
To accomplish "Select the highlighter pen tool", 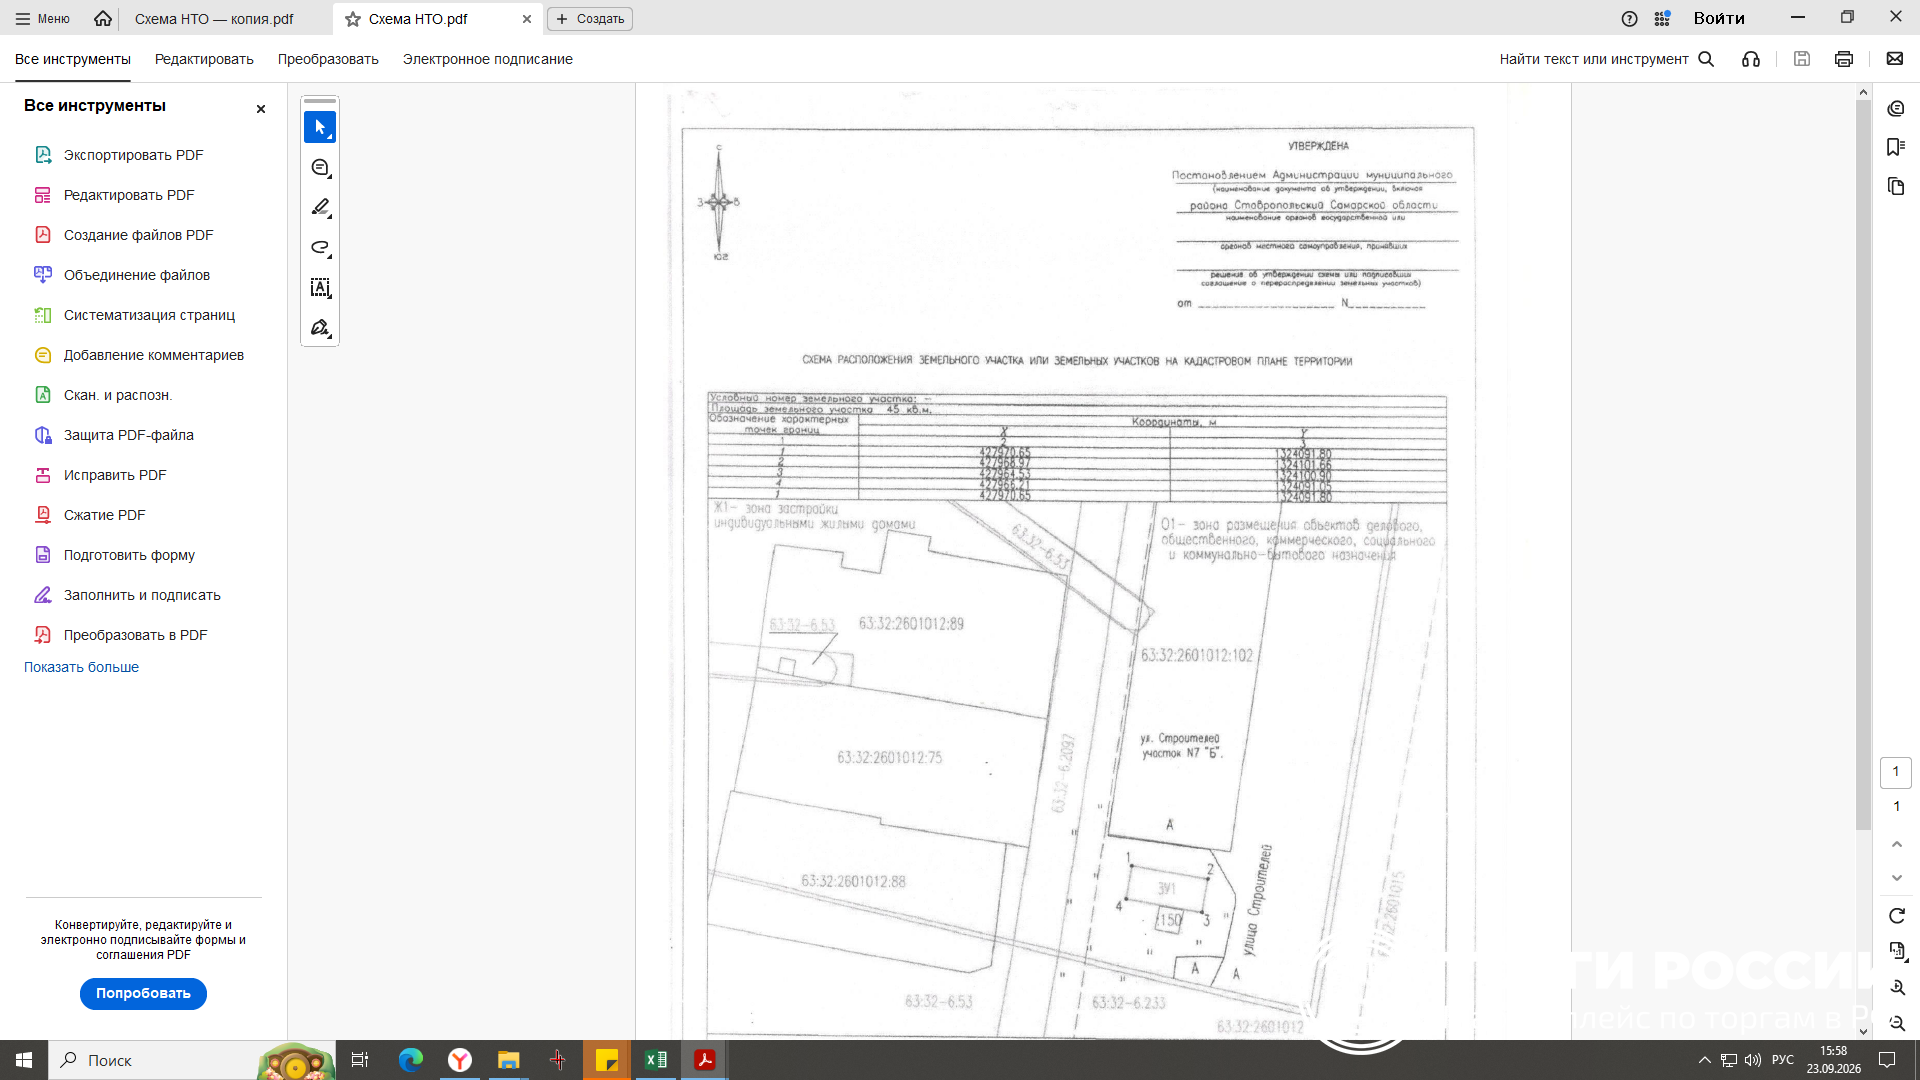I will click(320, 208).
